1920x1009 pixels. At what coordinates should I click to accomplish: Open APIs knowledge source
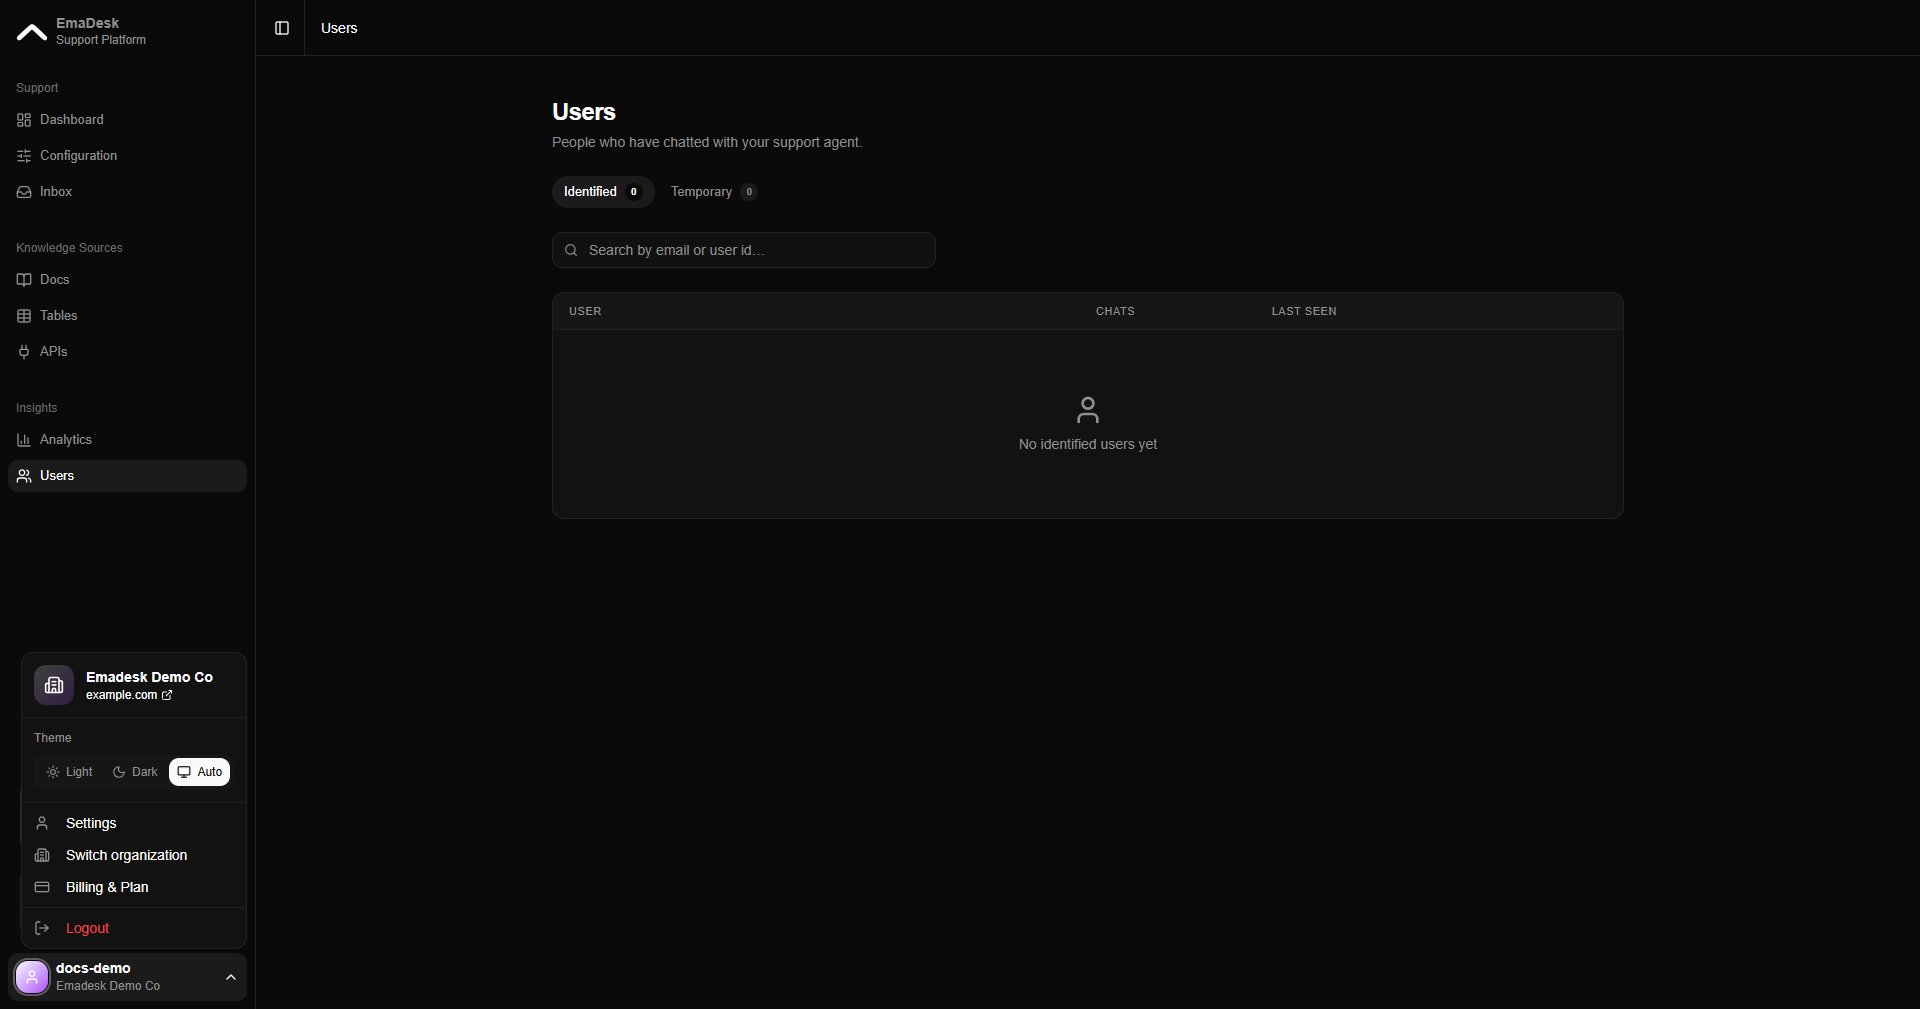[127, 352]
